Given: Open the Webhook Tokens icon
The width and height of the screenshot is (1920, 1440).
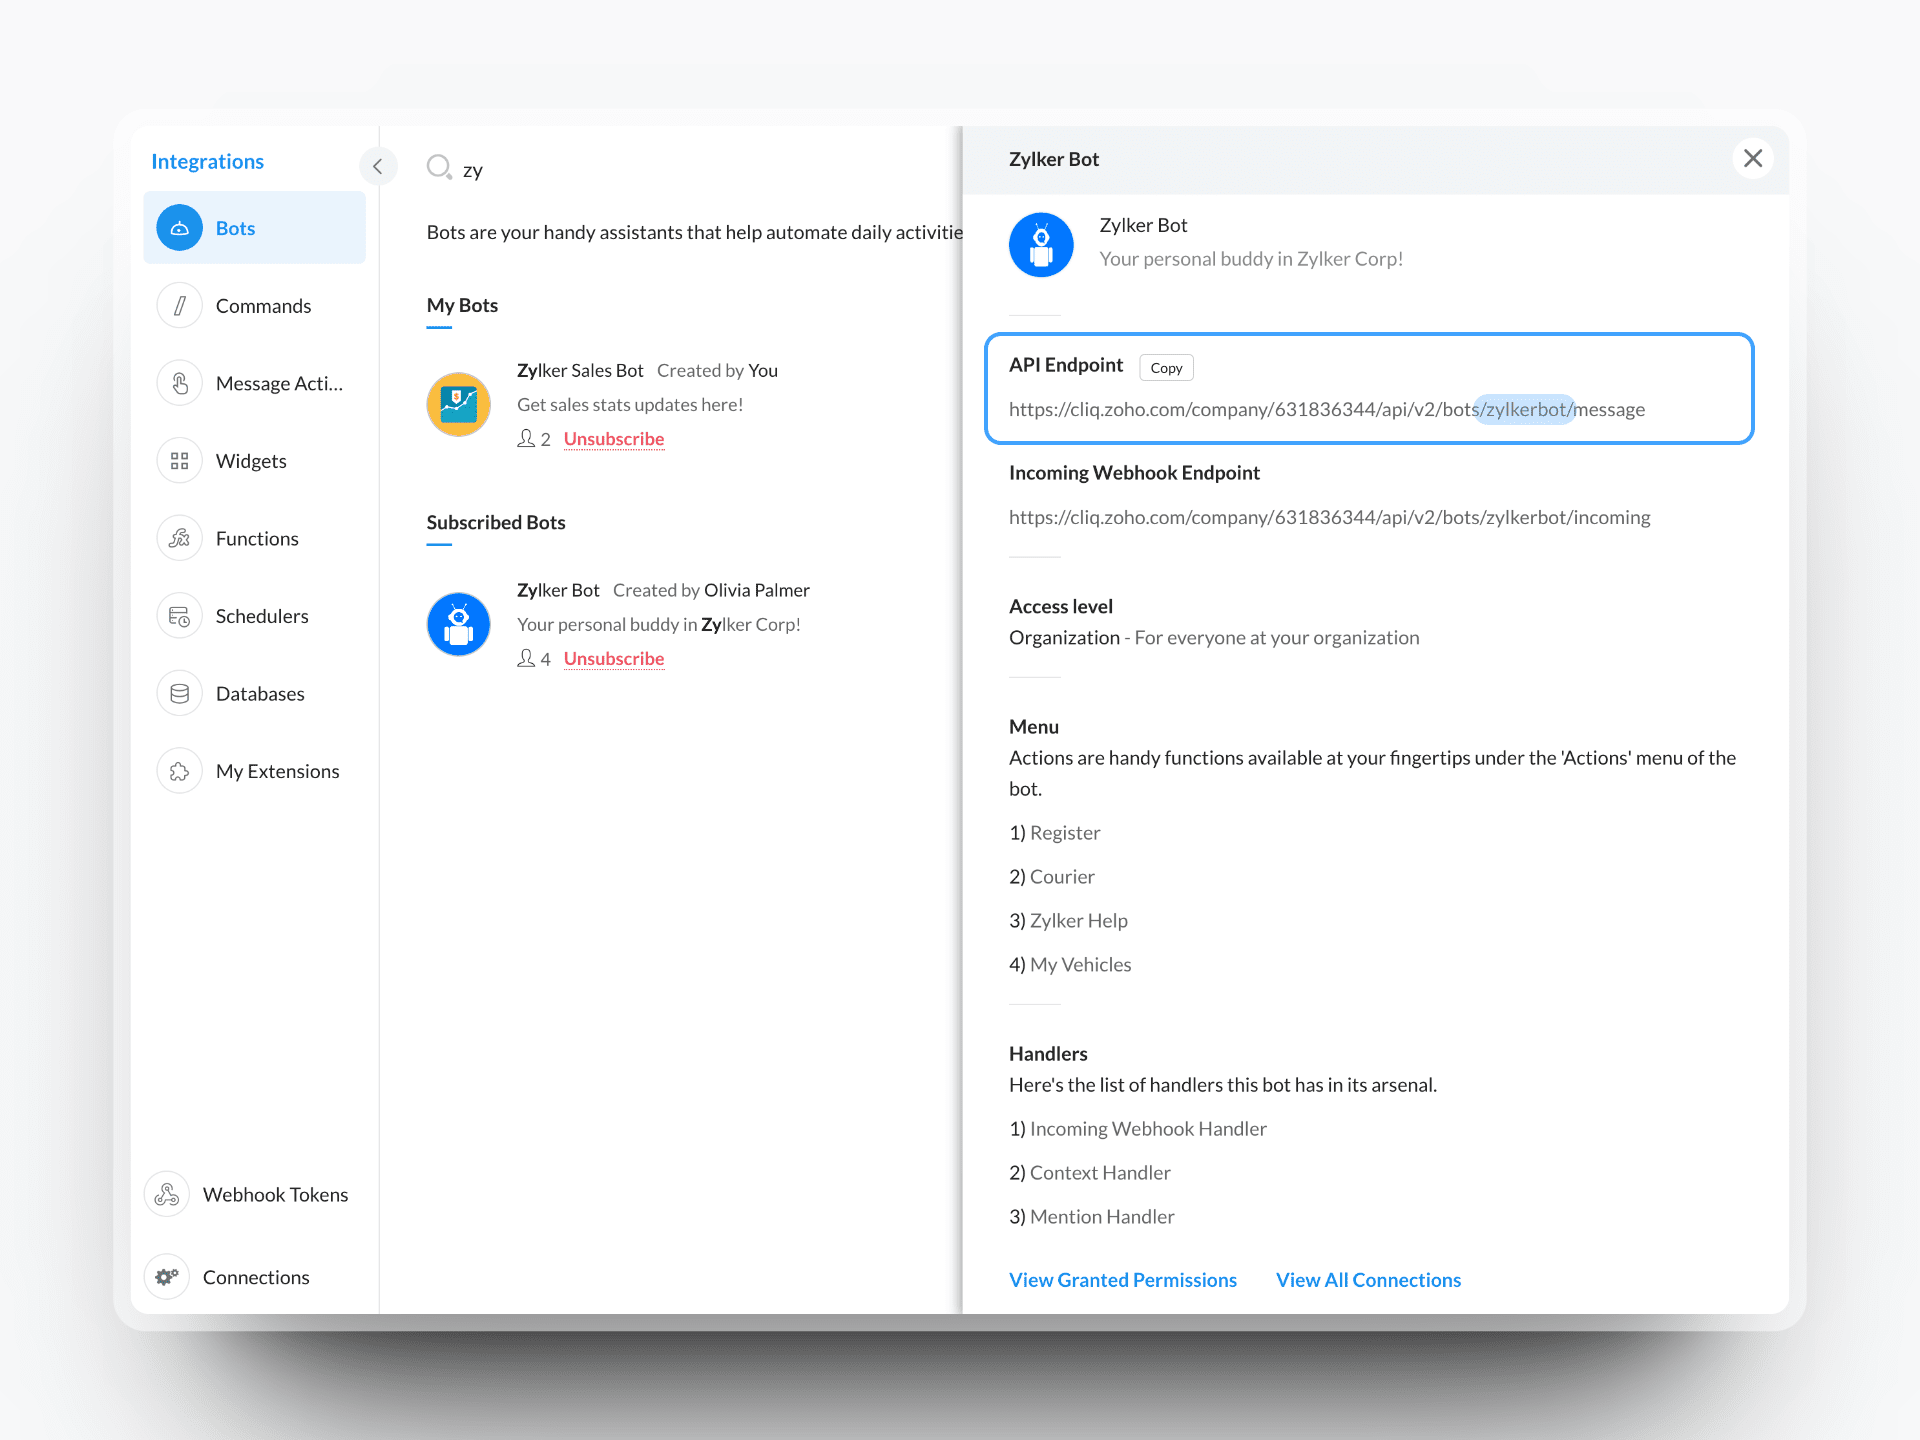Looking at the screenshot, I should 167,1195.
